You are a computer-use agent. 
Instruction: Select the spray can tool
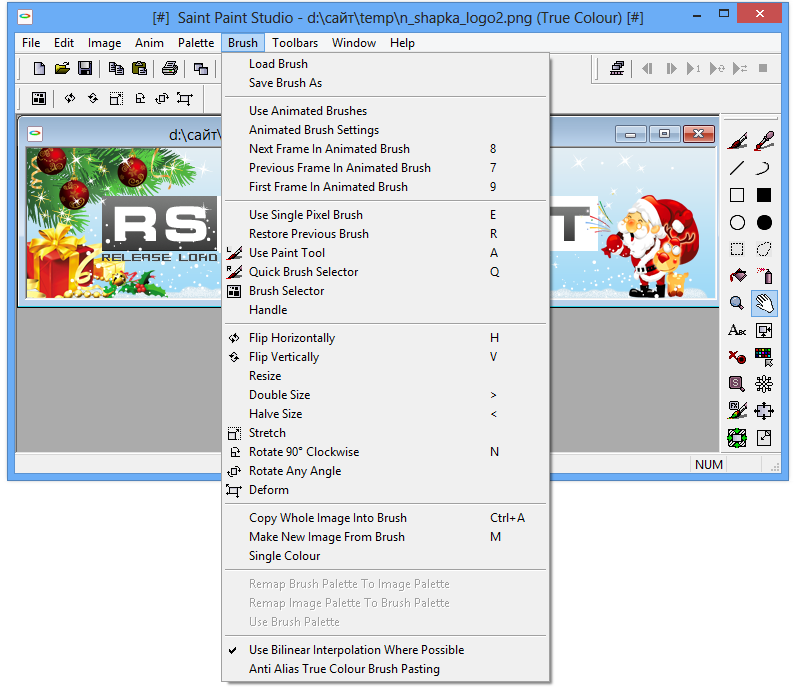point(765,276)
